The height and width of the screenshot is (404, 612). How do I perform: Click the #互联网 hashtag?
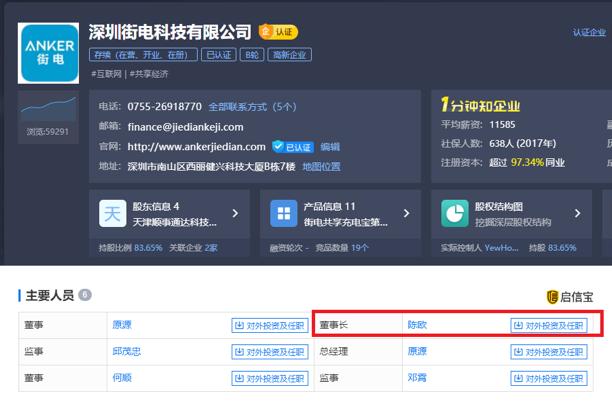(106, 74)
